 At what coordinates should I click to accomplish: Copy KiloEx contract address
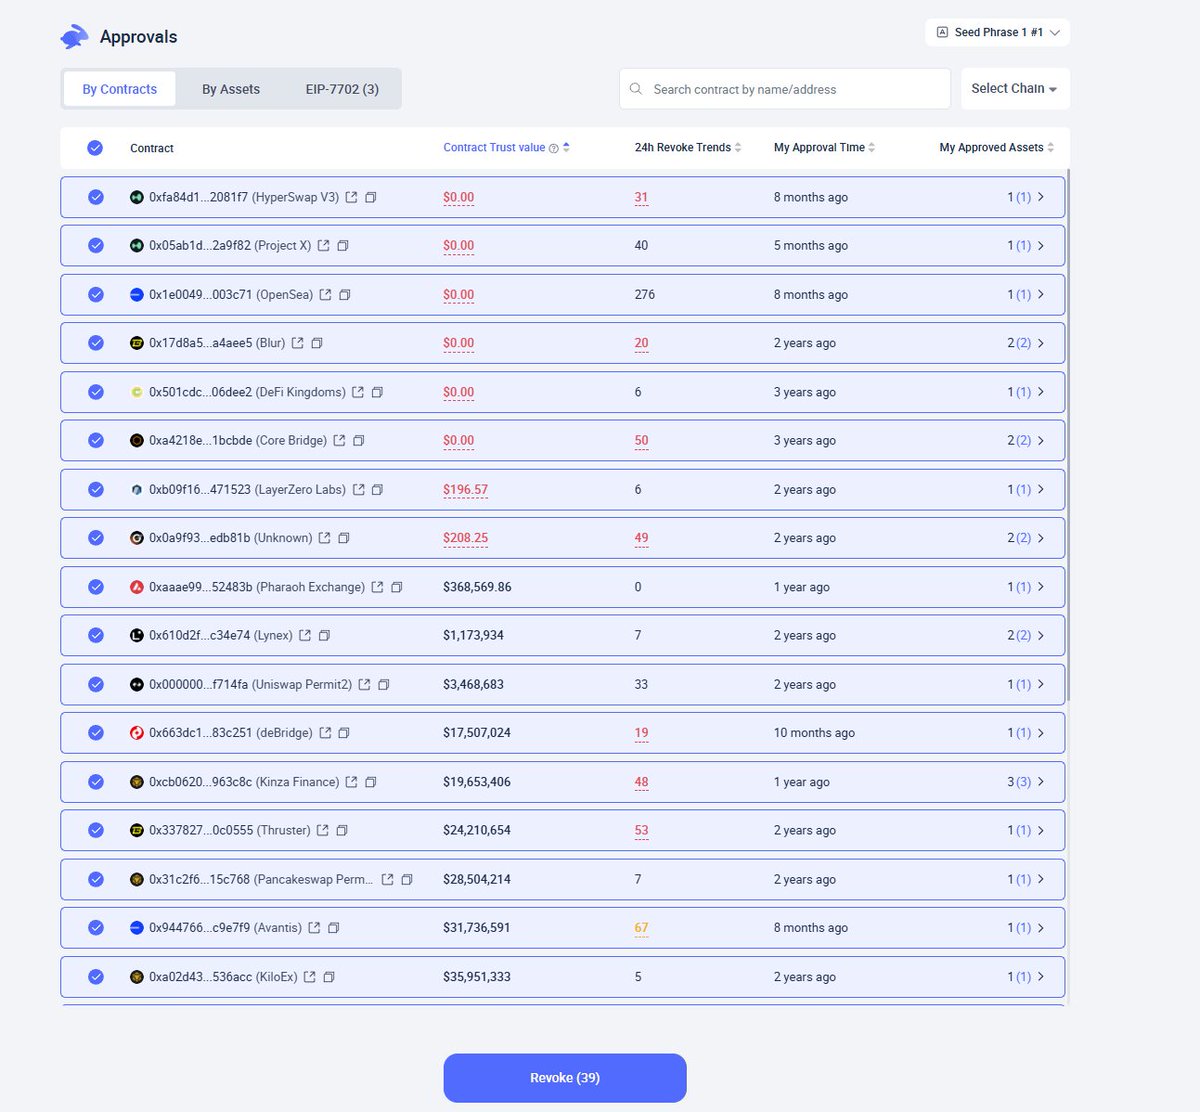point(328,977)
